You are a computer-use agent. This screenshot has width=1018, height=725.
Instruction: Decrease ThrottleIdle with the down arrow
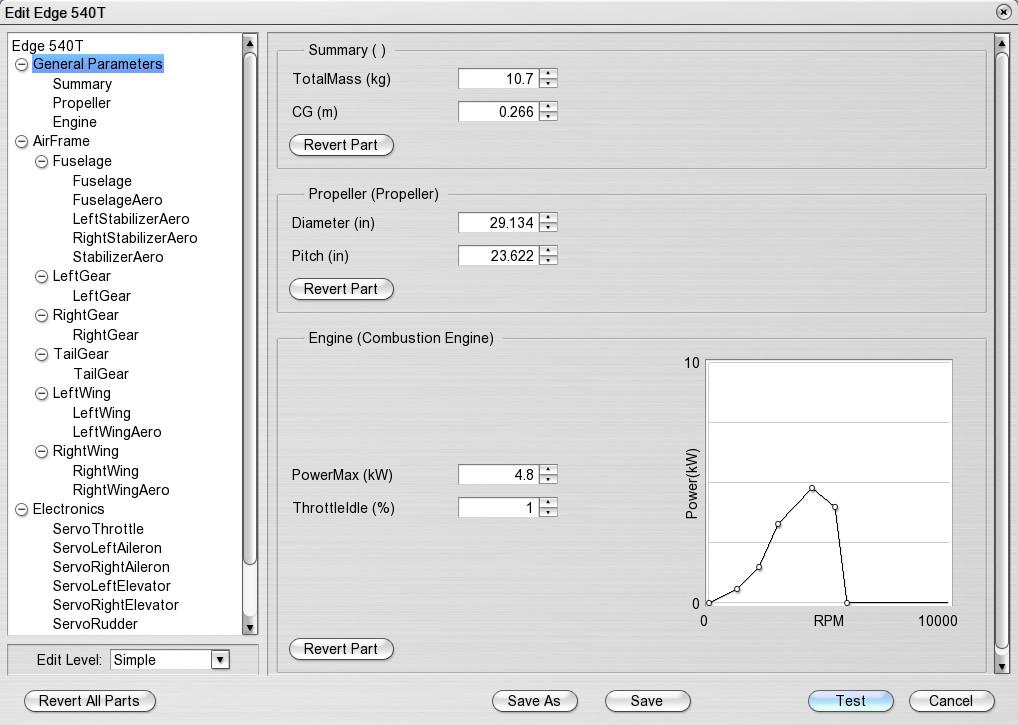pos(548,512)
